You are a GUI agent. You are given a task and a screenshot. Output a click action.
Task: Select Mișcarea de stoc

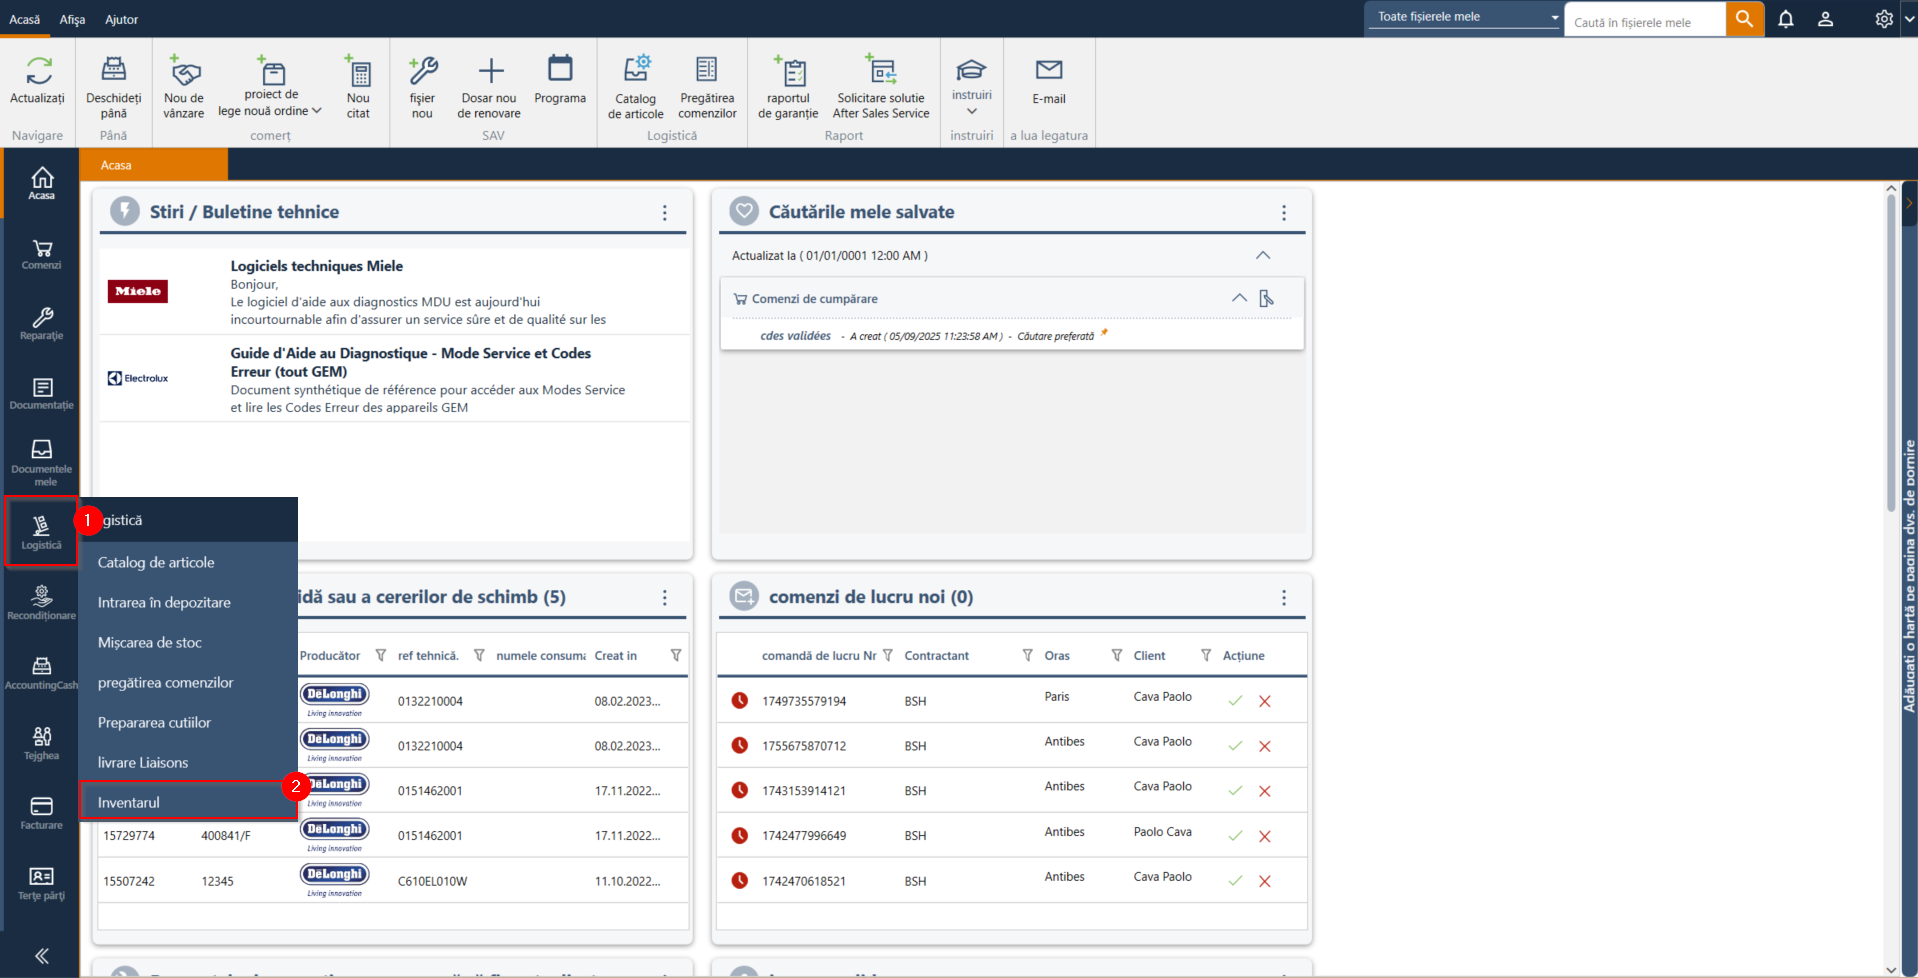click(x=189, y=643)
